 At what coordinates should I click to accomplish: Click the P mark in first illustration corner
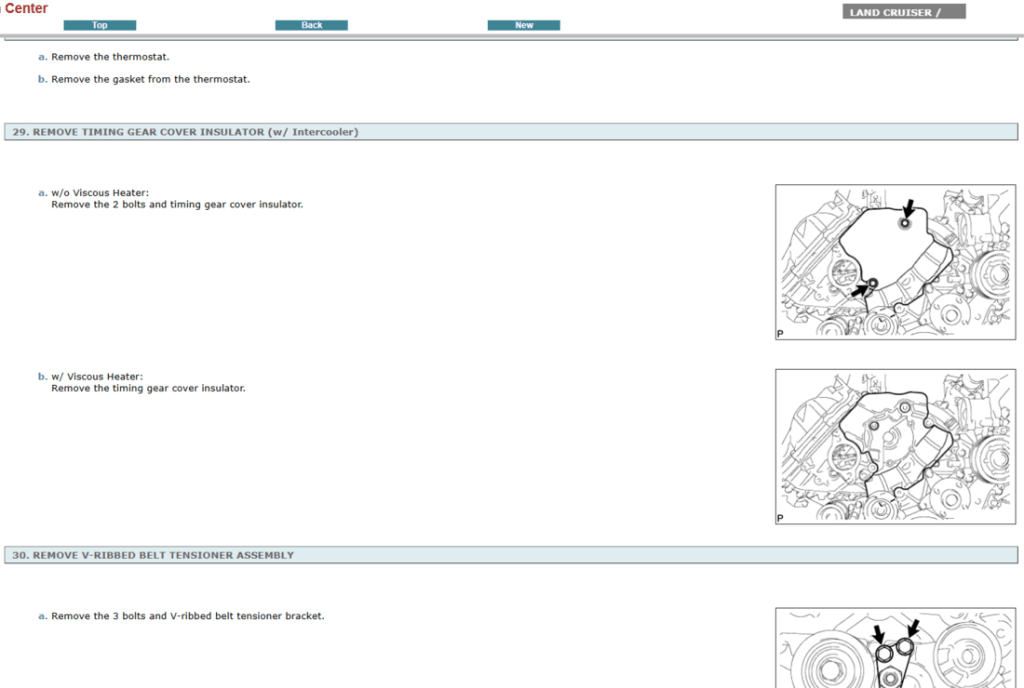pyautogui.click(x=780, y=334)
